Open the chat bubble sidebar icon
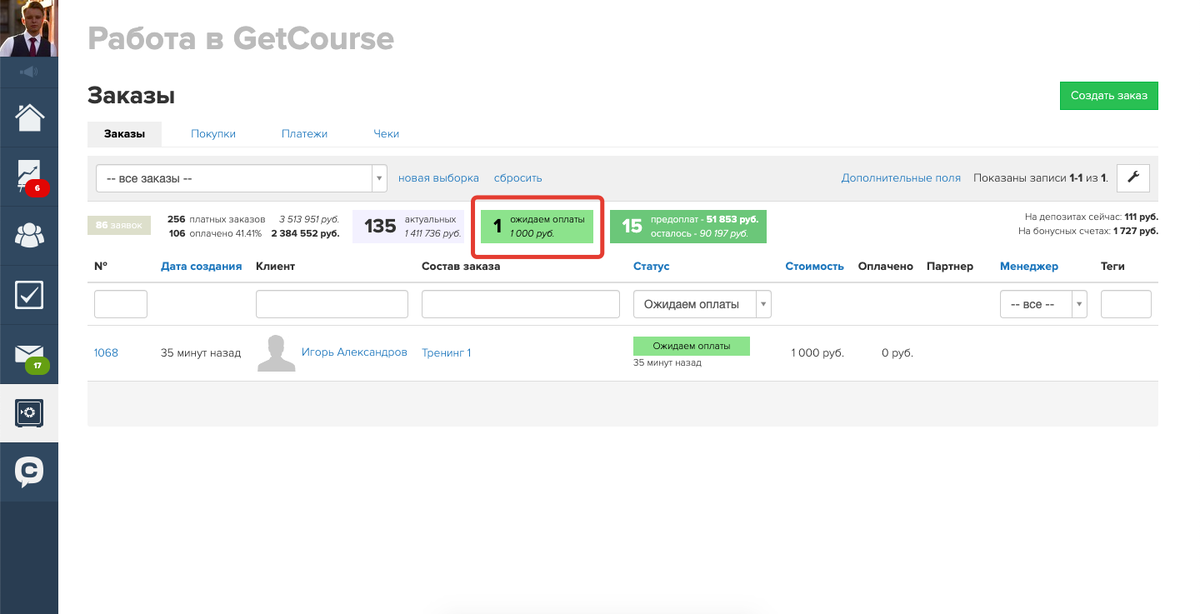 29,471
